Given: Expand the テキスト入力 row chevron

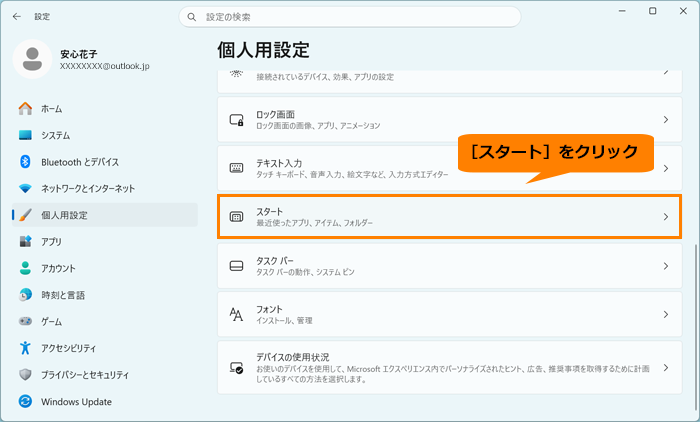Looking at the screenshot, I should tap(666, 168).
